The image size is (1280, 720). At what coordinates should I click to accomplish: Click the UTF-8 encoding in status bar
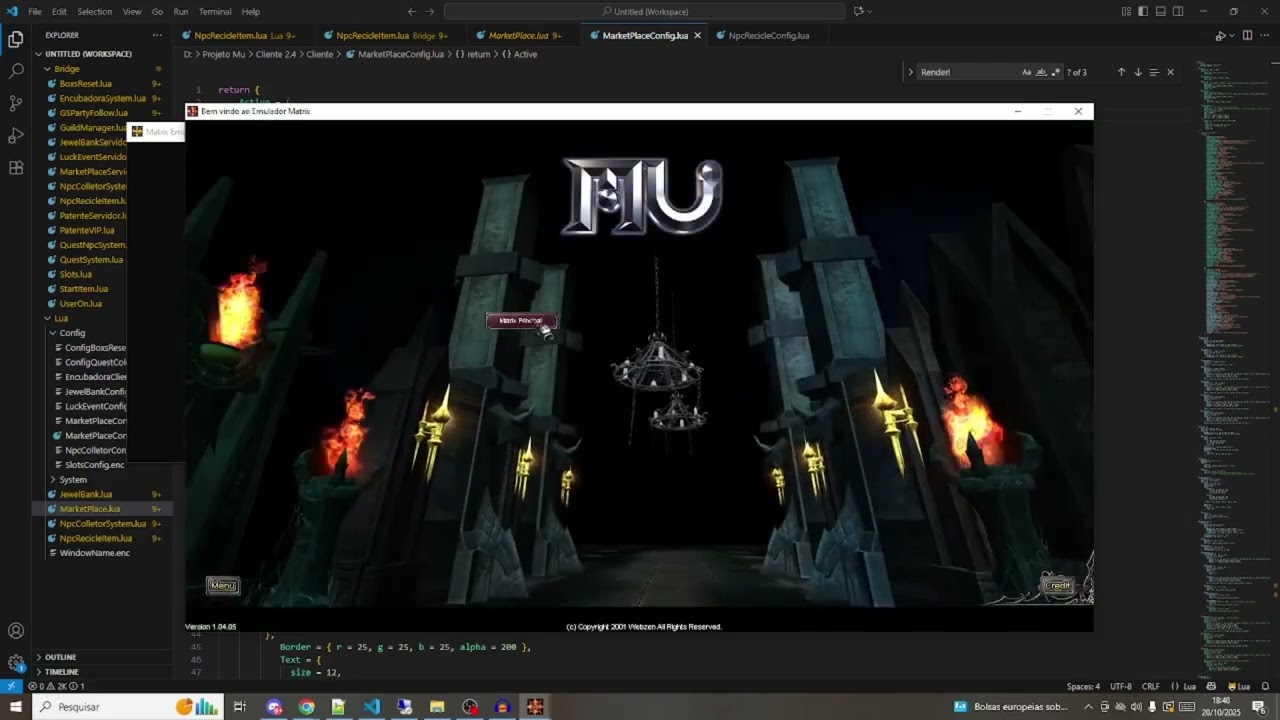coord(1121,687)
